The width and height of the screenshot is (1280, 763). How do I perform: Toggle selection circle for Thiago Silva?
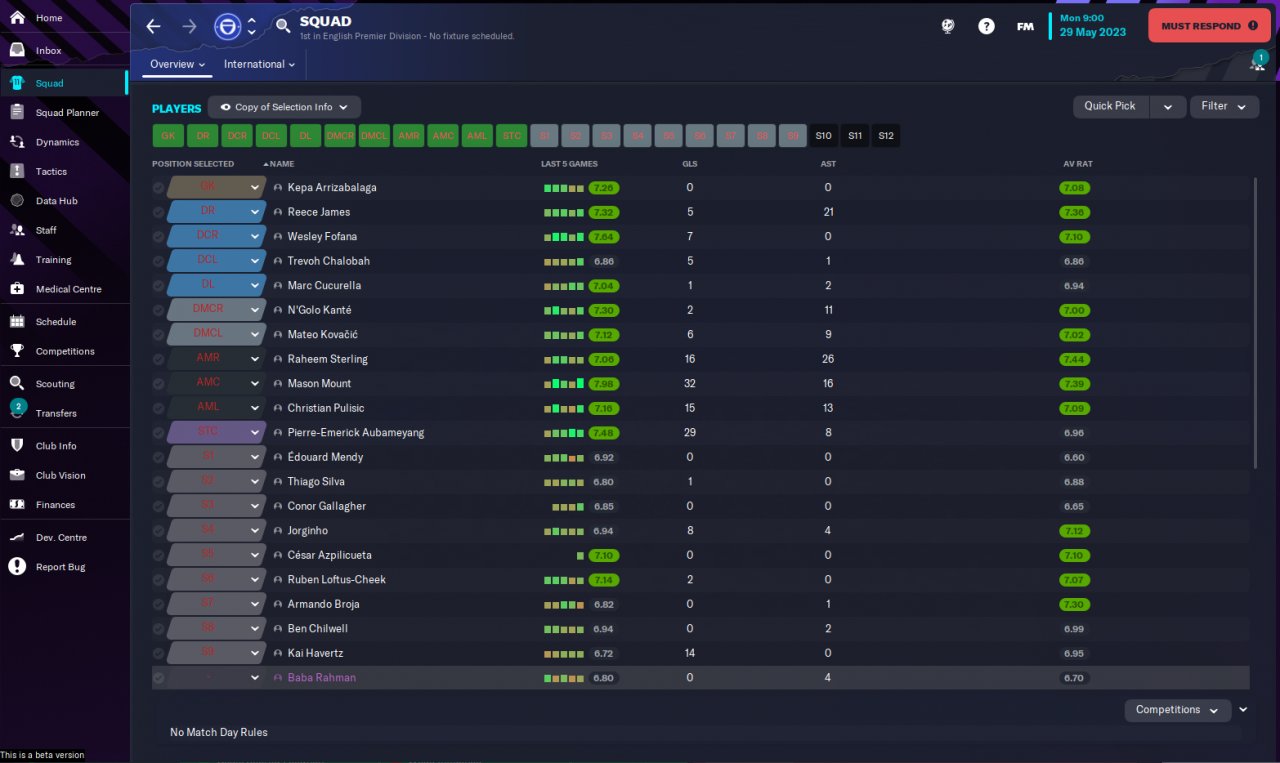(x=159, y=482)
